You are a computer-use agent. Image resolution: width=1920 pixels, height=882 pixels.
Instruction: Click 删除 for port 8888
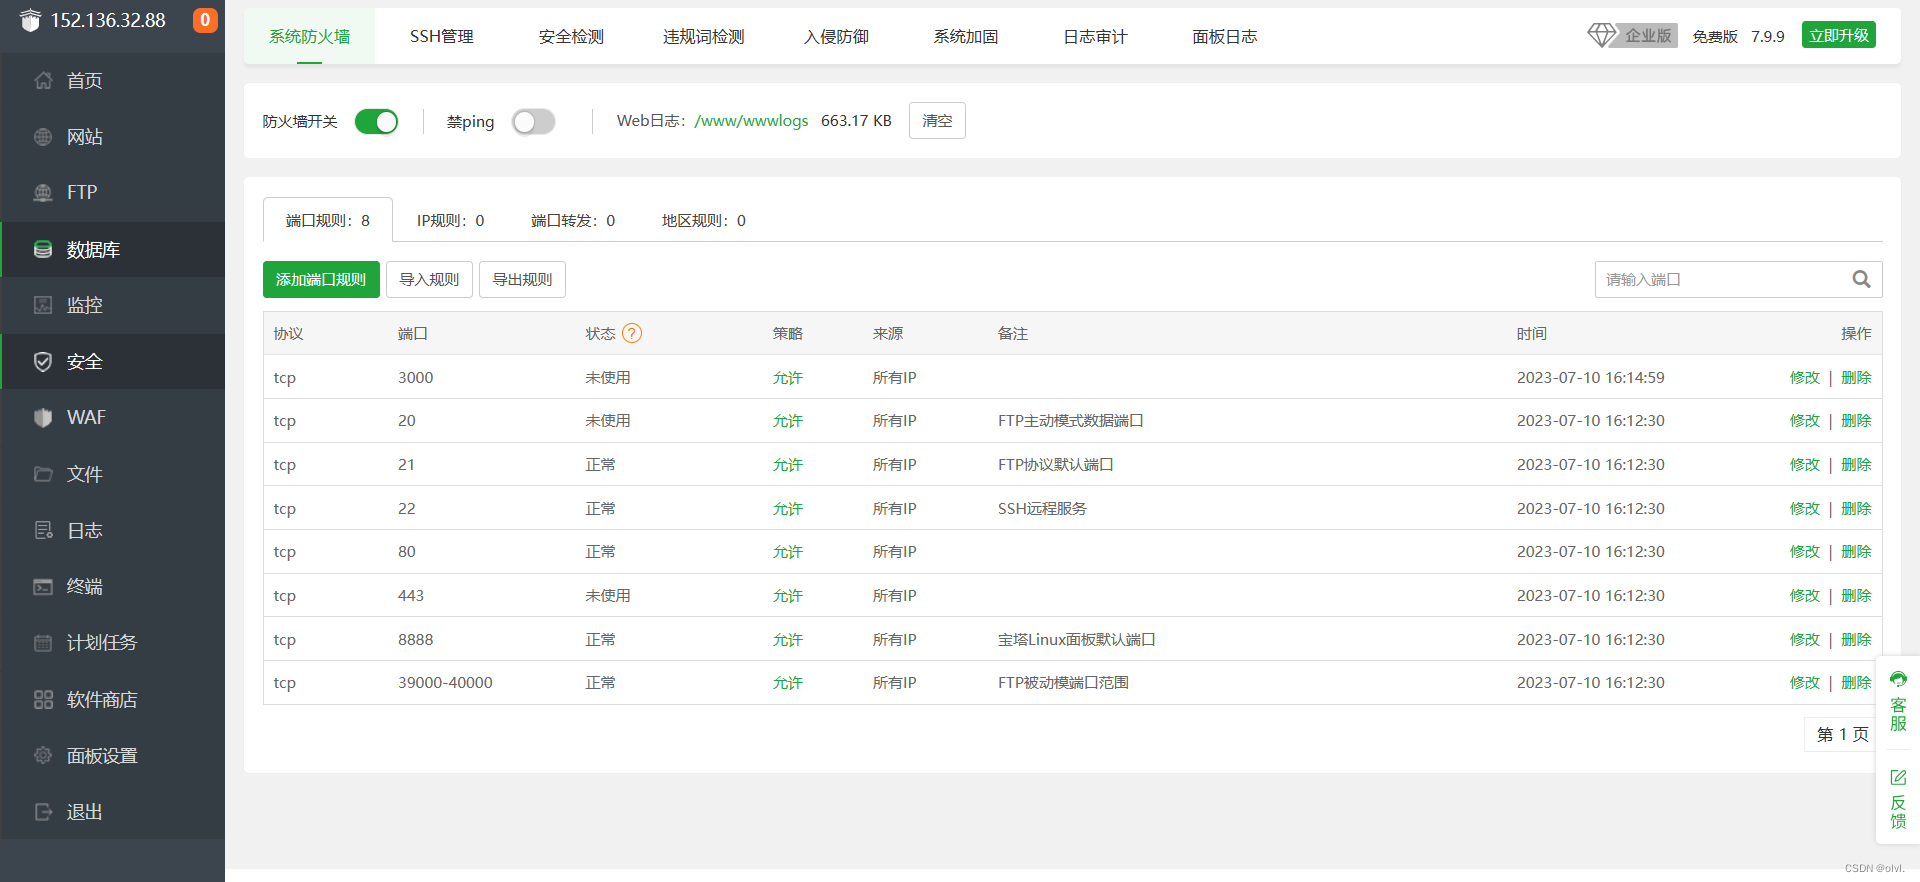pyautogui.click(x=1856, y=640)
